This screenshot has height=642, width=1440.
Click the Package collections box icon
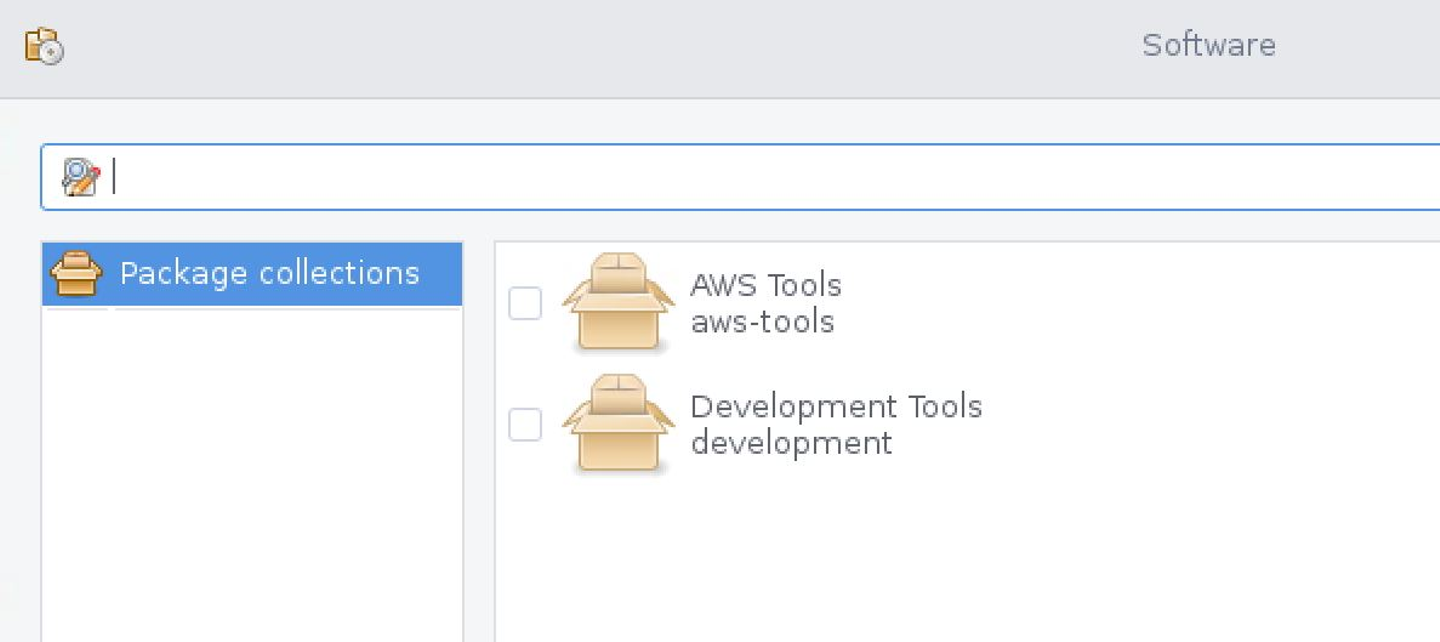point(76,273)
